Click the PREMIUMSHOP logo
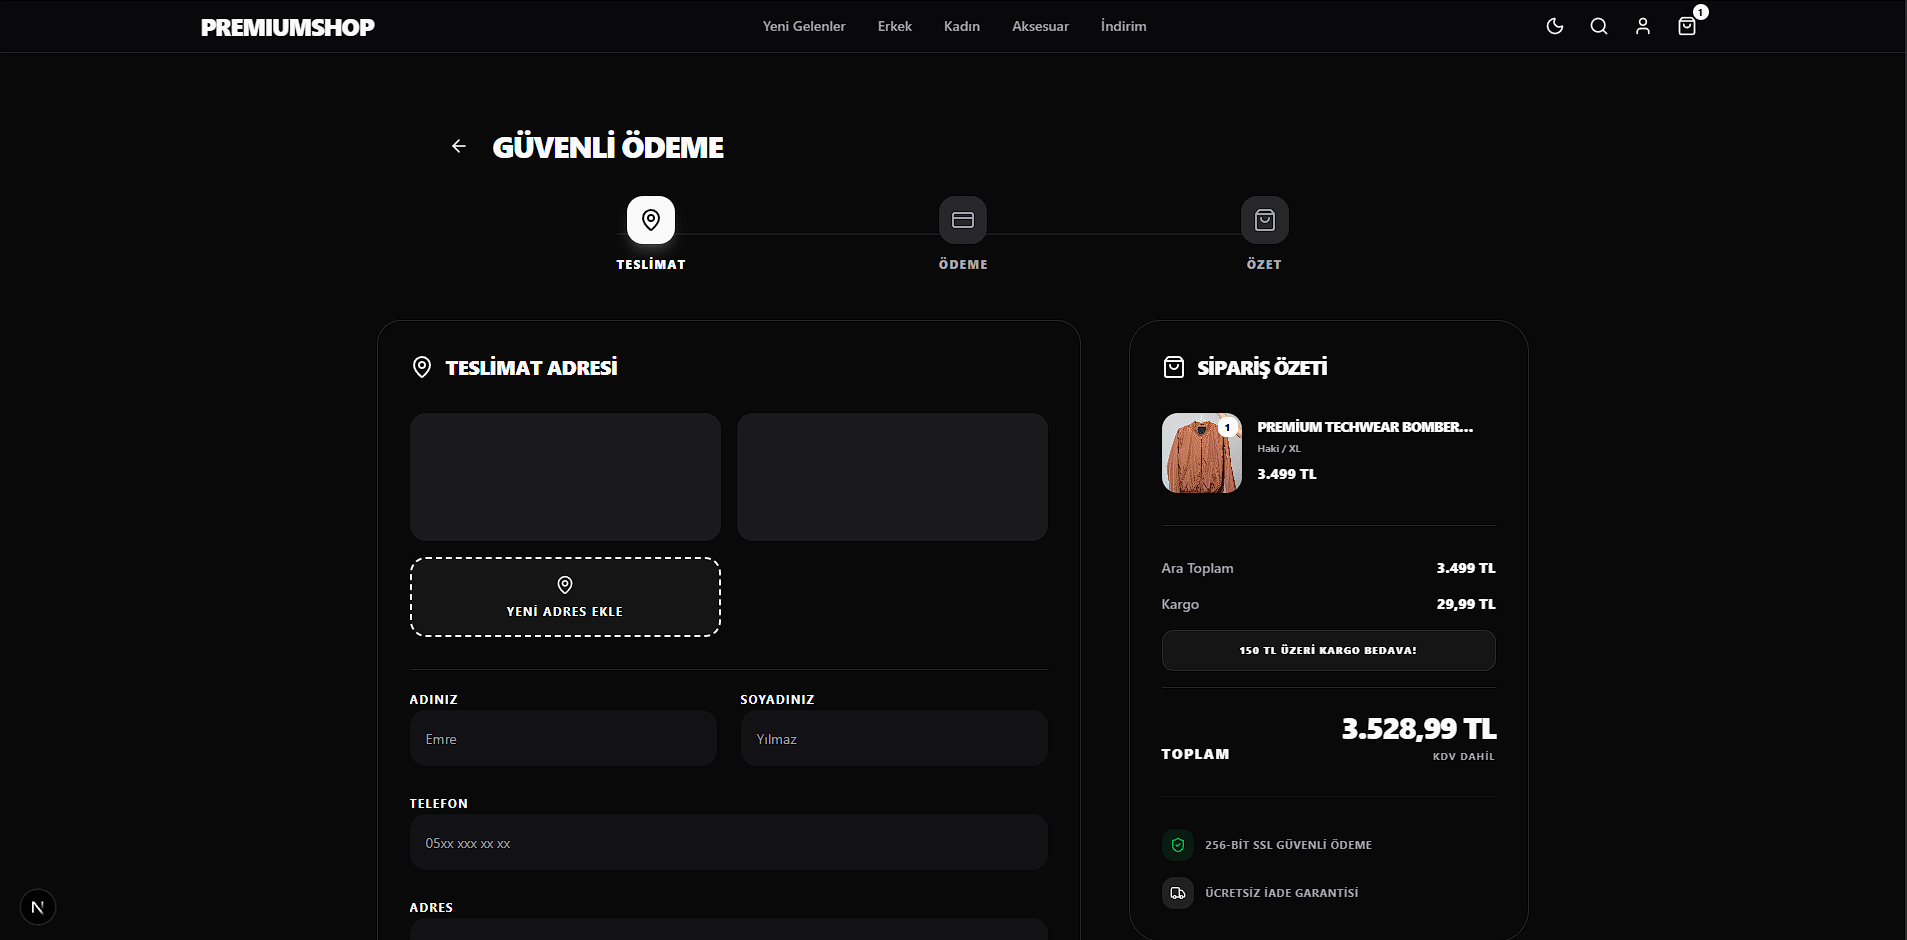This screenshot has height=940, width=1907. pos(287,27)
